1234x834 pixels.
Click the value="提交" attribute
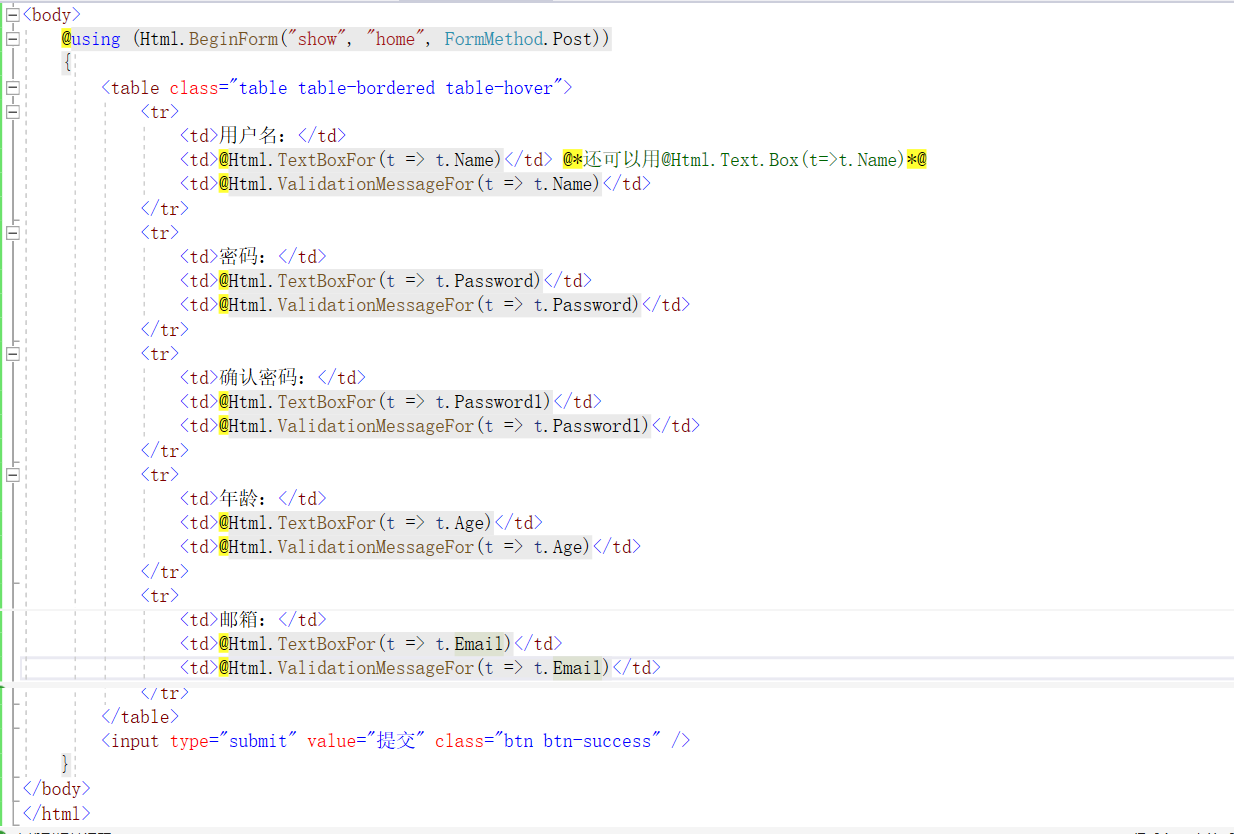coord(366,741)
